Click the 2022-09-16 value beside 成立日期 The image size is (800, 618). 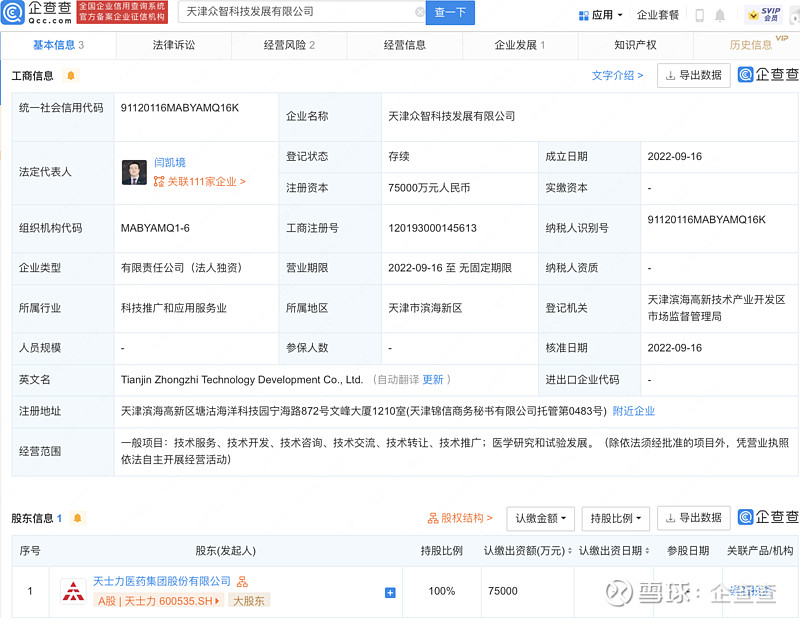674,157
